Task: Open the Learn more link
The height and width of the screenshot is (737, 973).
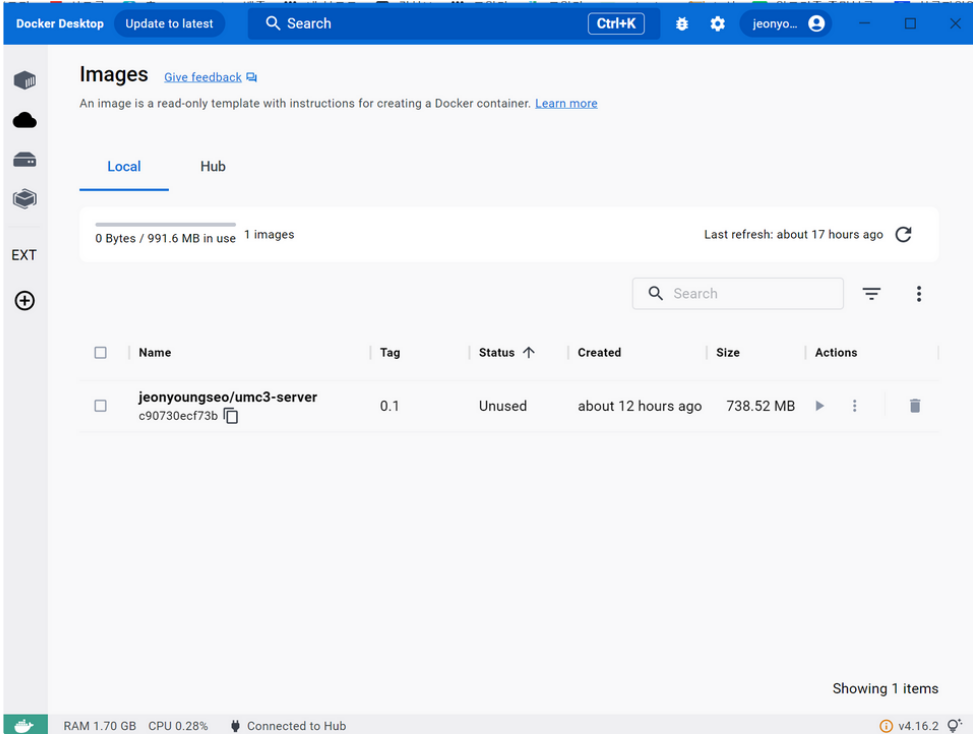Action: coord(566,103)
